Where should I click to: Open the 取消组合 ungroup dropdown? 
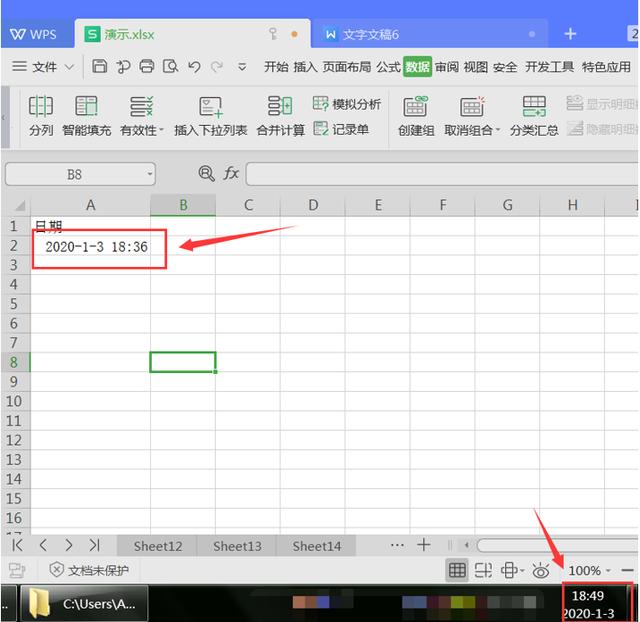pyautogui.click(x=472, y=116)
